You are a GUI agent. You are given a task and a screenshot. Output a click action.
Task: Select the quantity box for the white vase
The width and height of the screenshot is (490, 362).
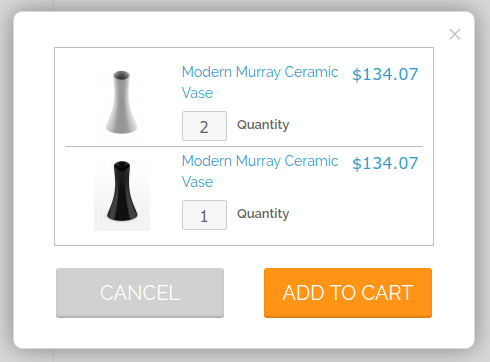coord(204,126)
